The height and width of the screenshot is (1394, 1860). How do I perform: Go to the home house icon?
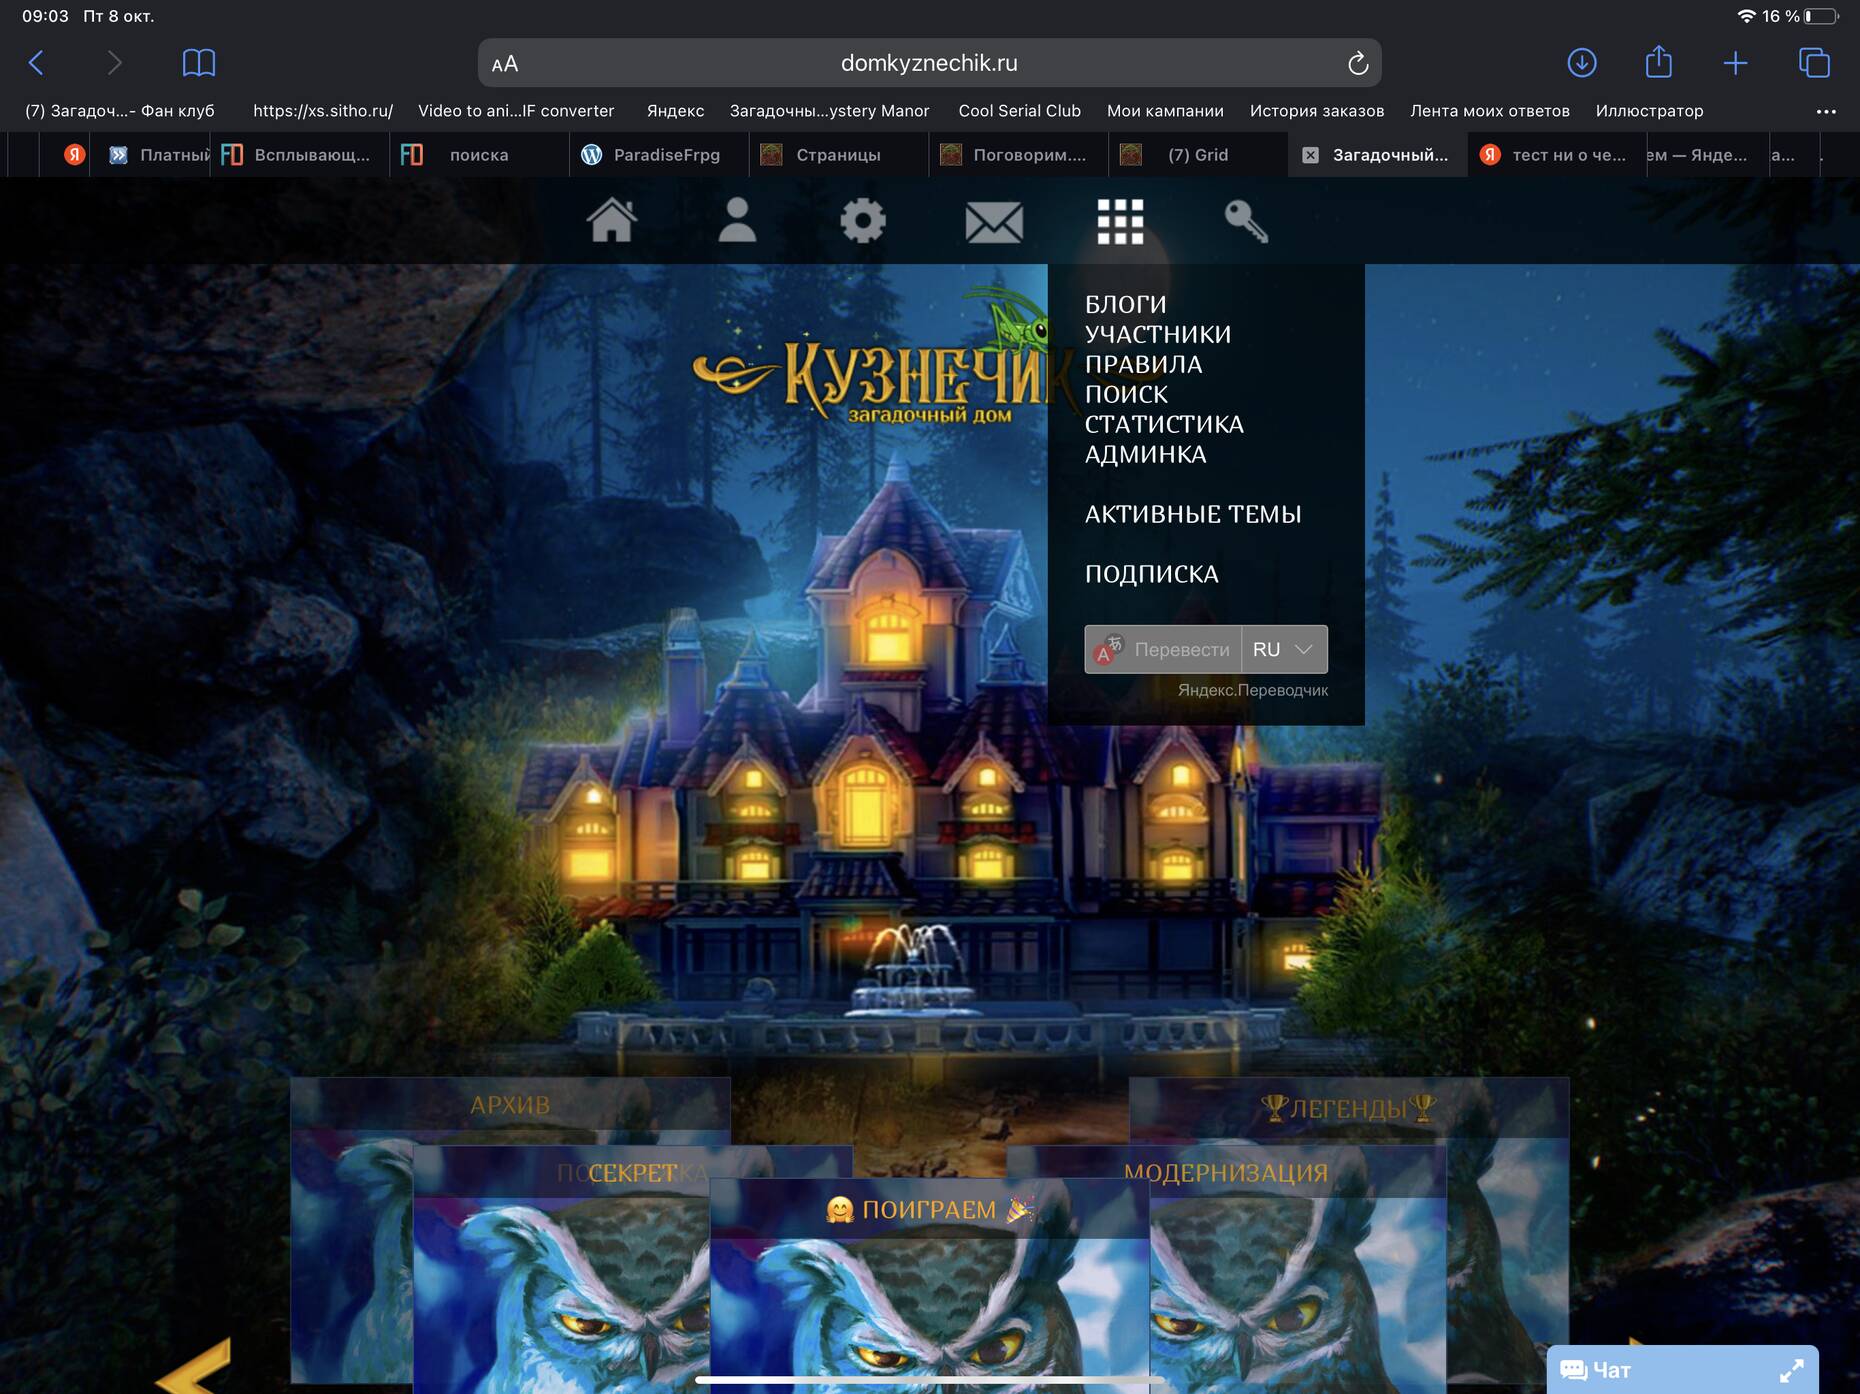coord(612,220)
